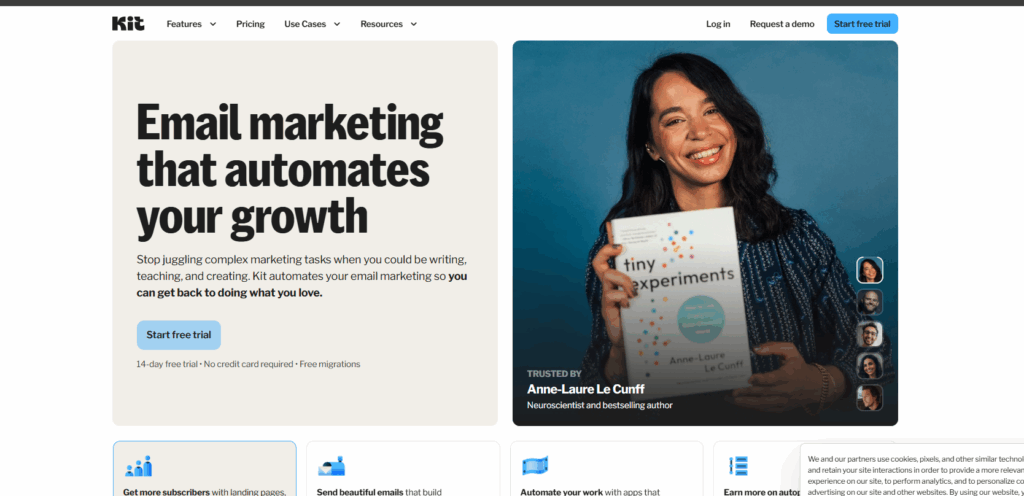Click the Kit logo in the header

pos(128,23)
